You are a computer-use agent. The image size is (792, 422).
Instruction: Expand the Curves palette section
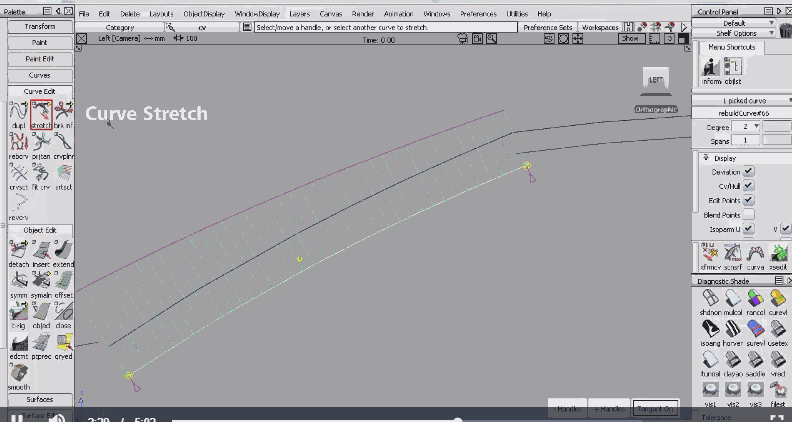(x=39, y=75)
